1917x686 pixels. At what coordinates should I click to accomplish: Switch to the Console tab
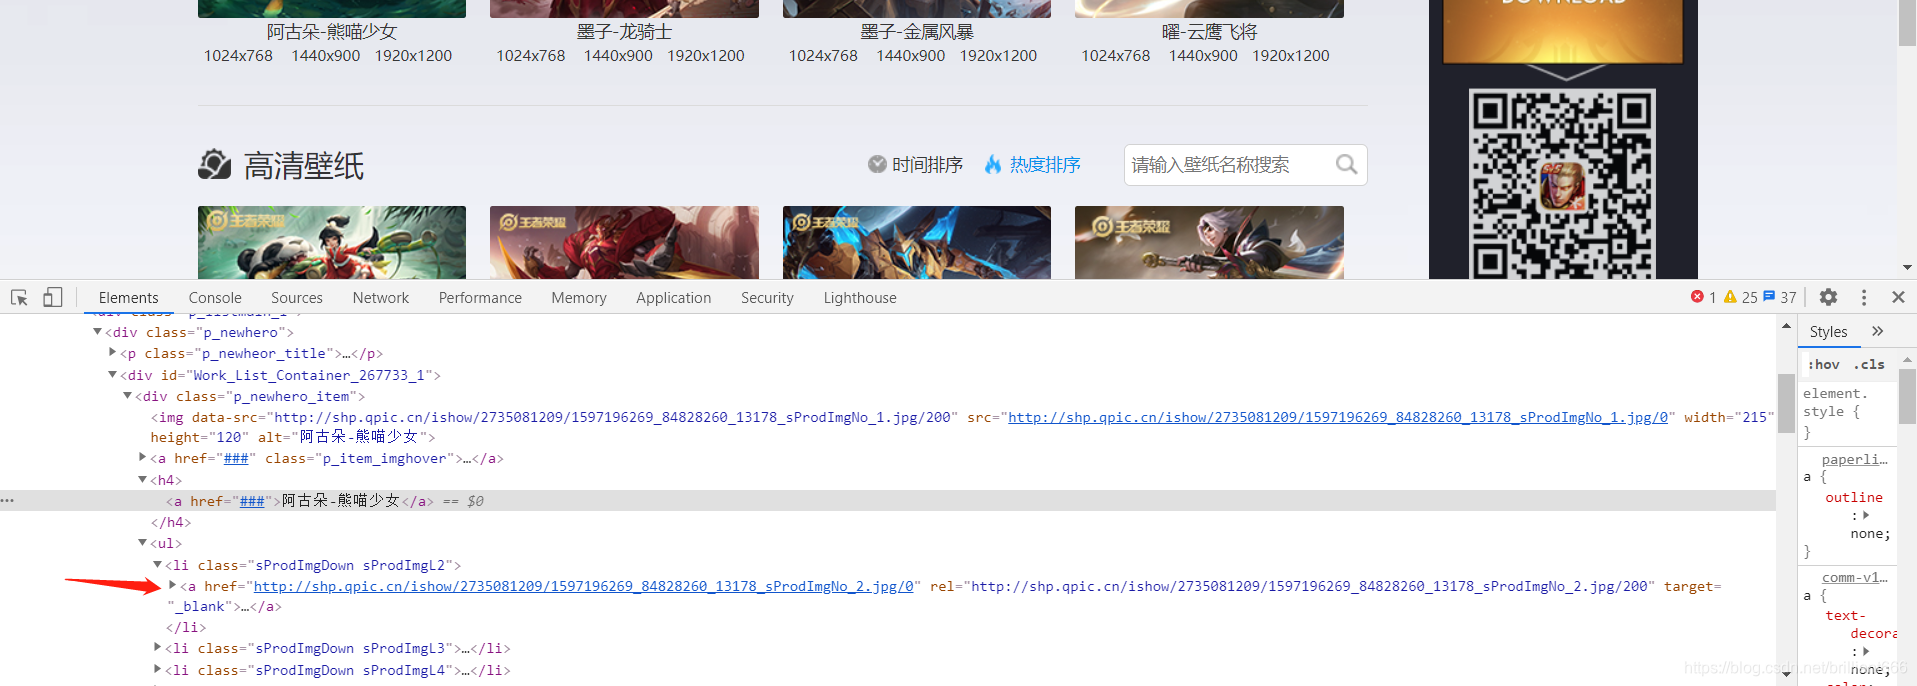(x=215, y=298)
